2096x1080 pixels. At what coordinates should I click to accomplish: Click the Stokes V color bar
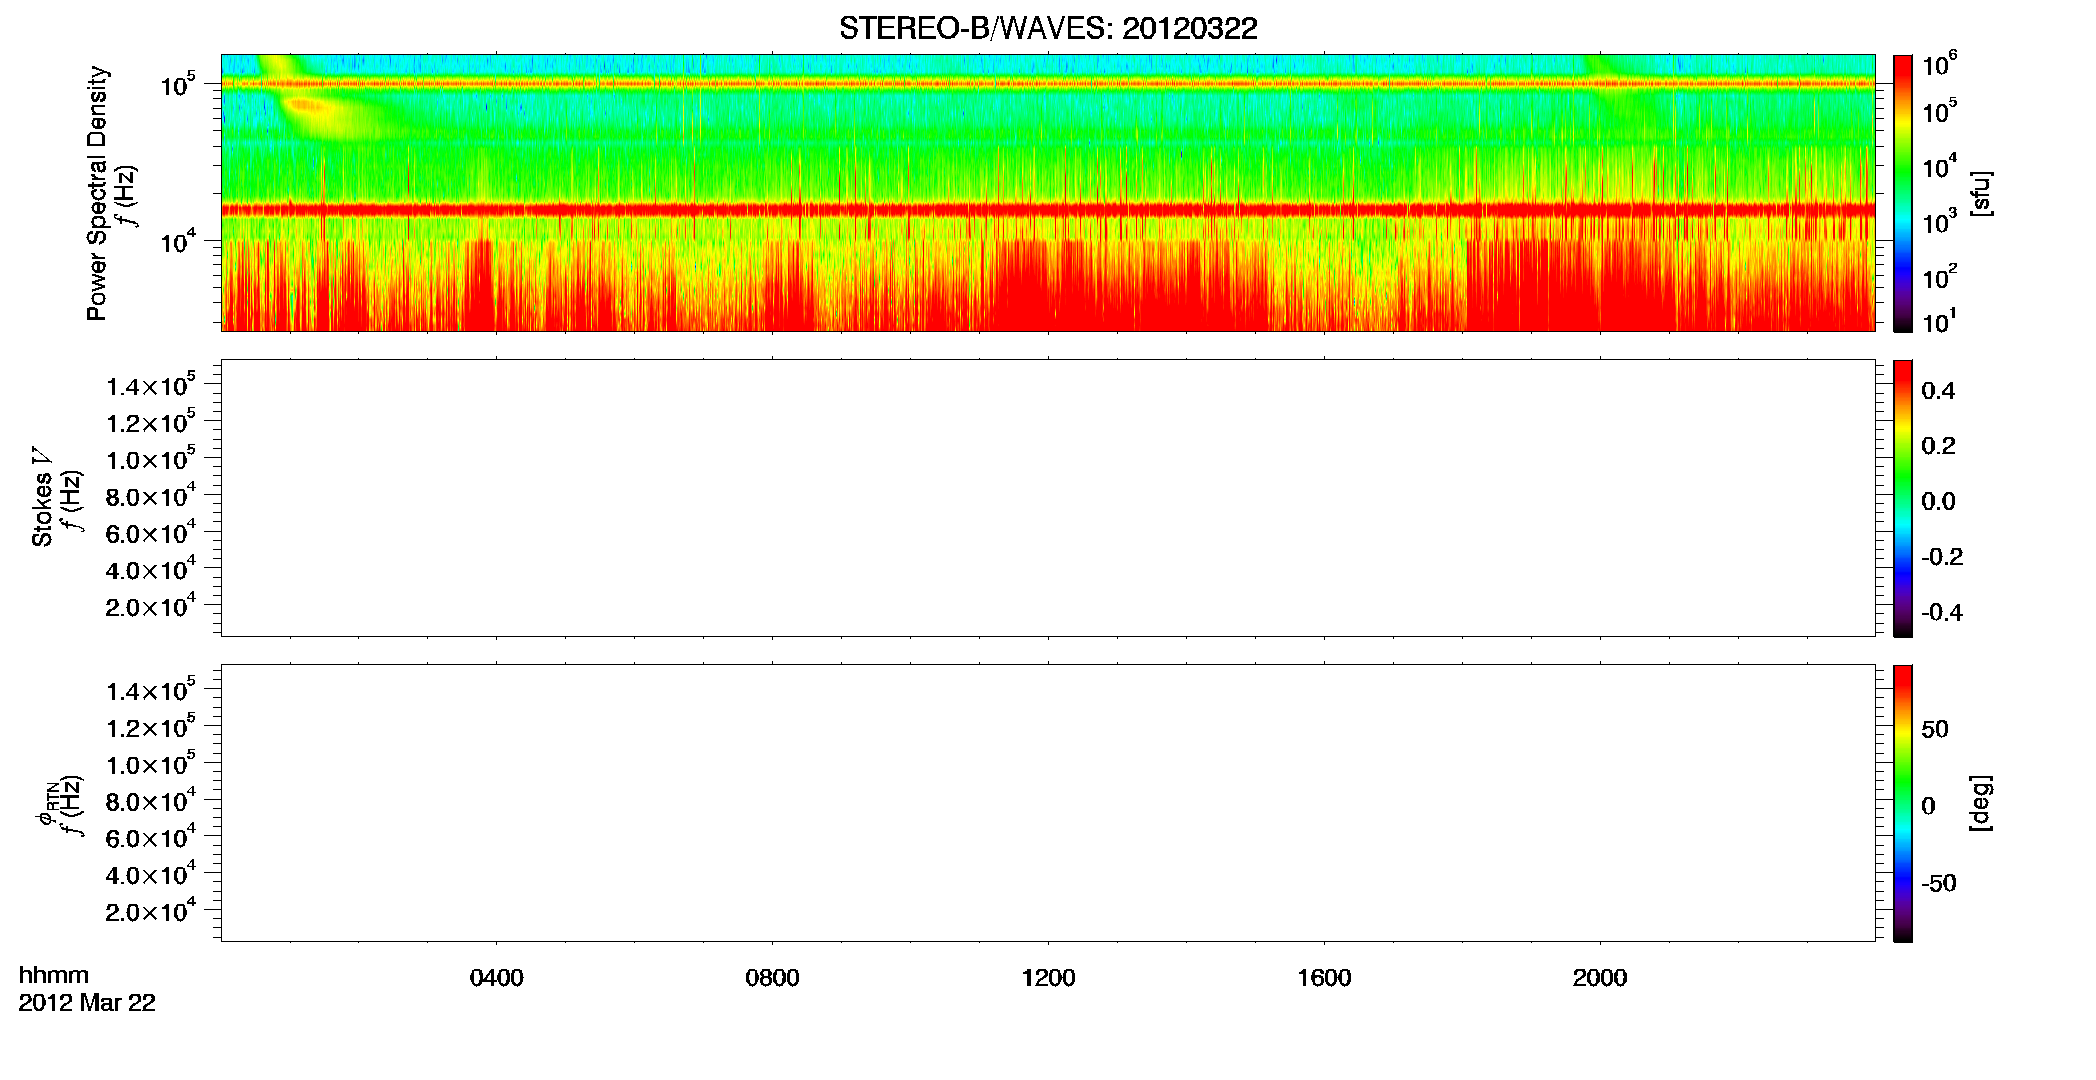pyautogui.click(x=1903, y=498)
